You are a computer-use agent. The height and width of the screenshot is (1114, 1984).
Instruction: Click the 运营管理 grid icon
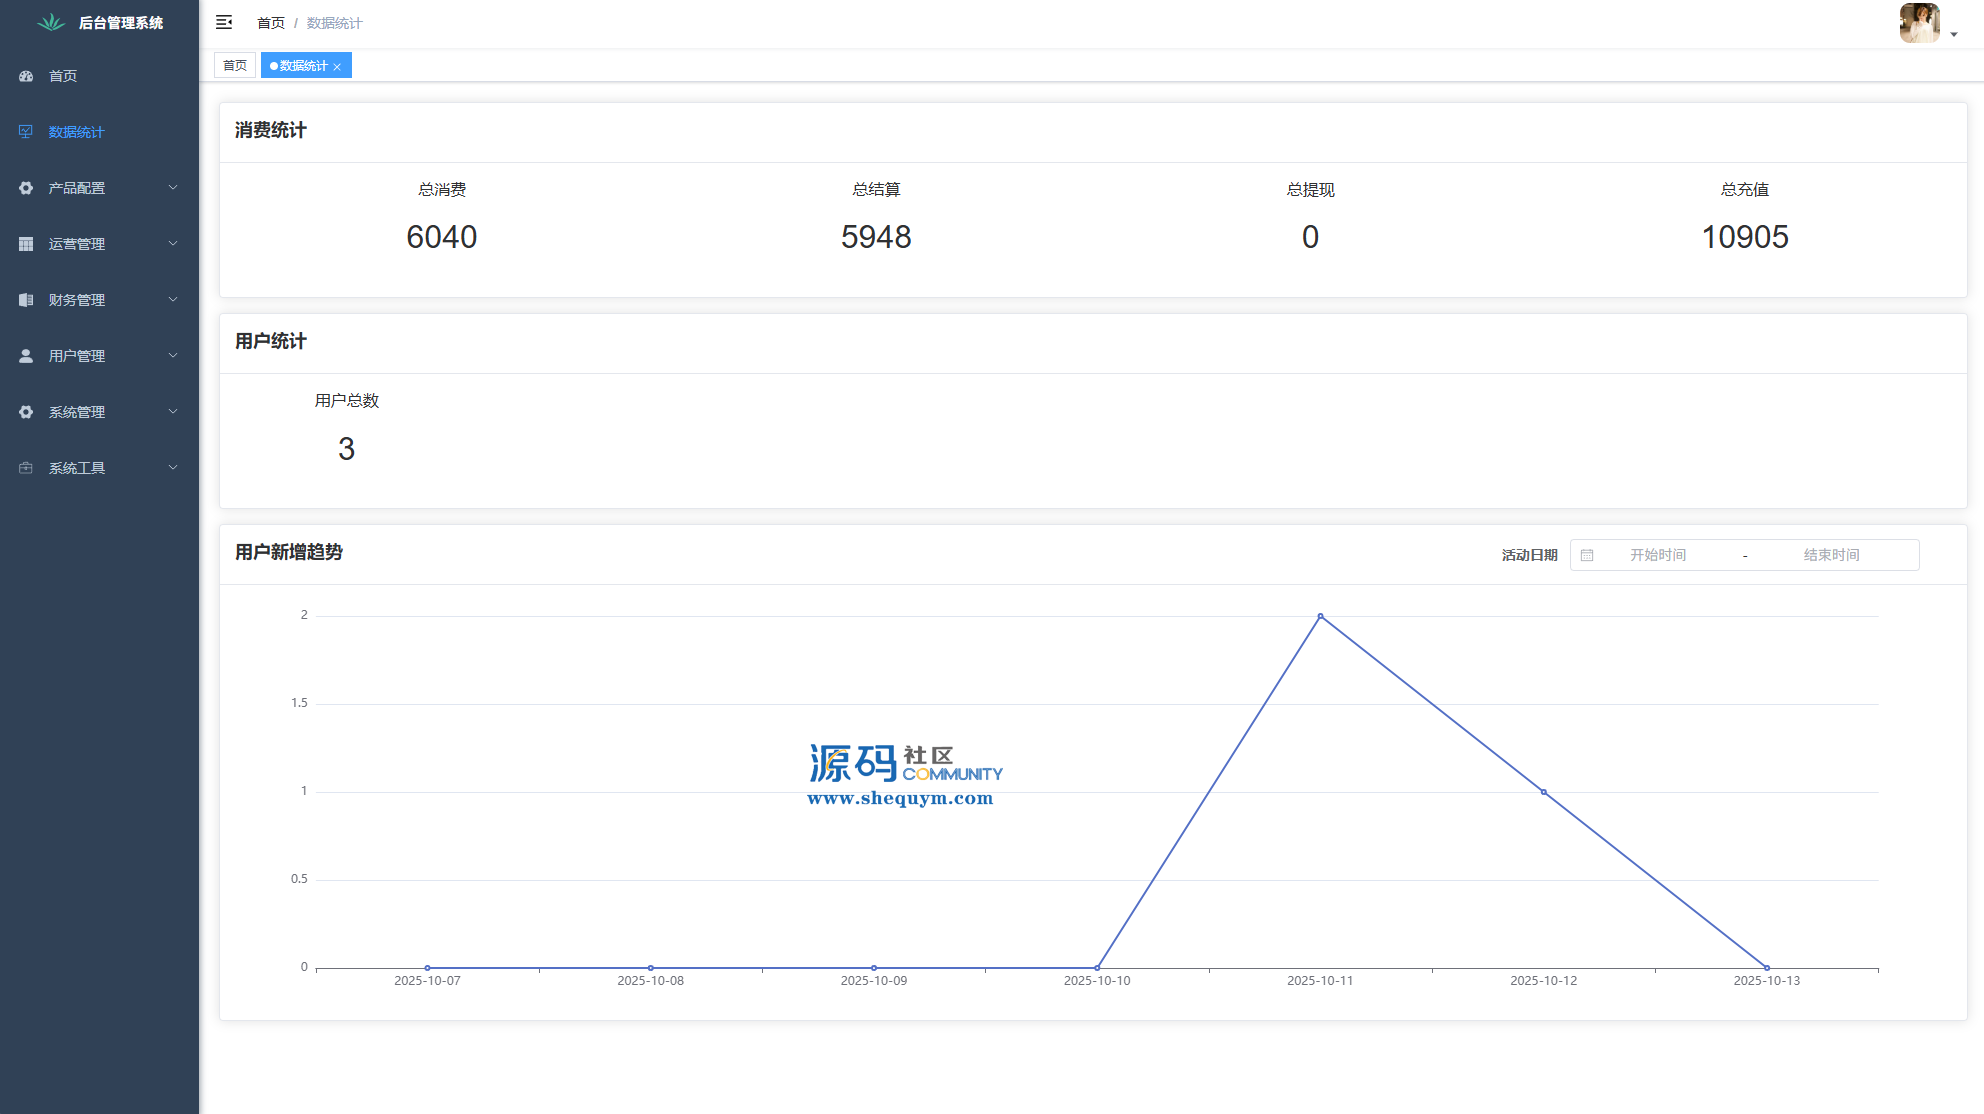tap(26, 244)
